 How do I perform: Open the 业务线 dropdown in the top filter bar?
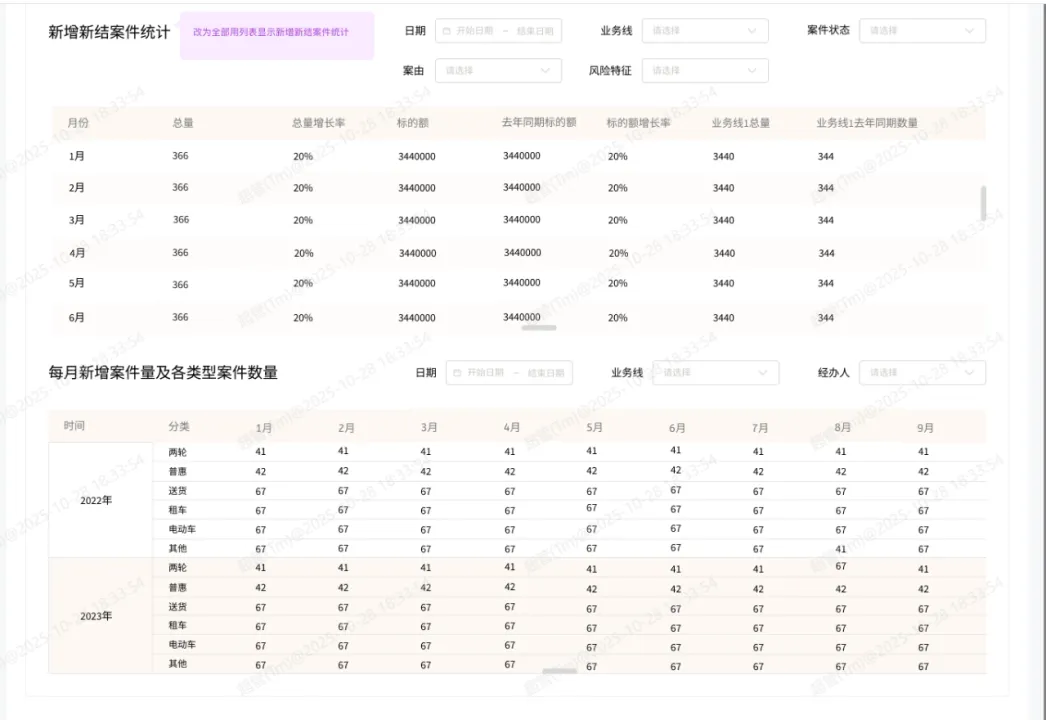pyautogui.click(x=704, y=31)
